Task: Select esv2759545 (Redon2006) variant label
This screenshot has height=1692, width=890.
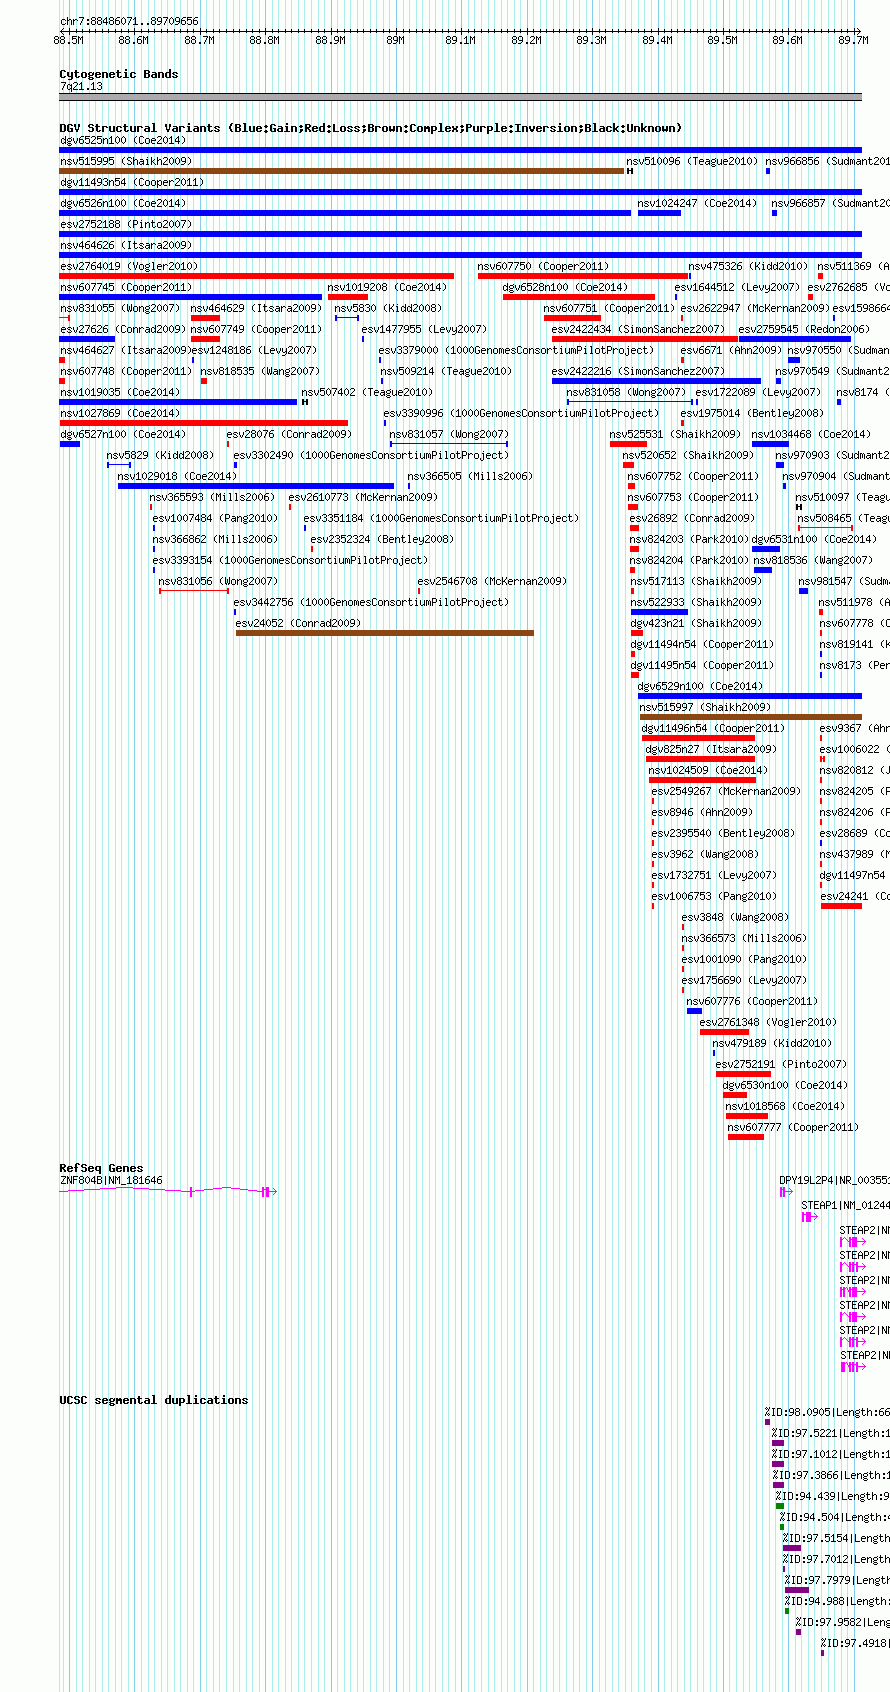Action: [804, 329]
